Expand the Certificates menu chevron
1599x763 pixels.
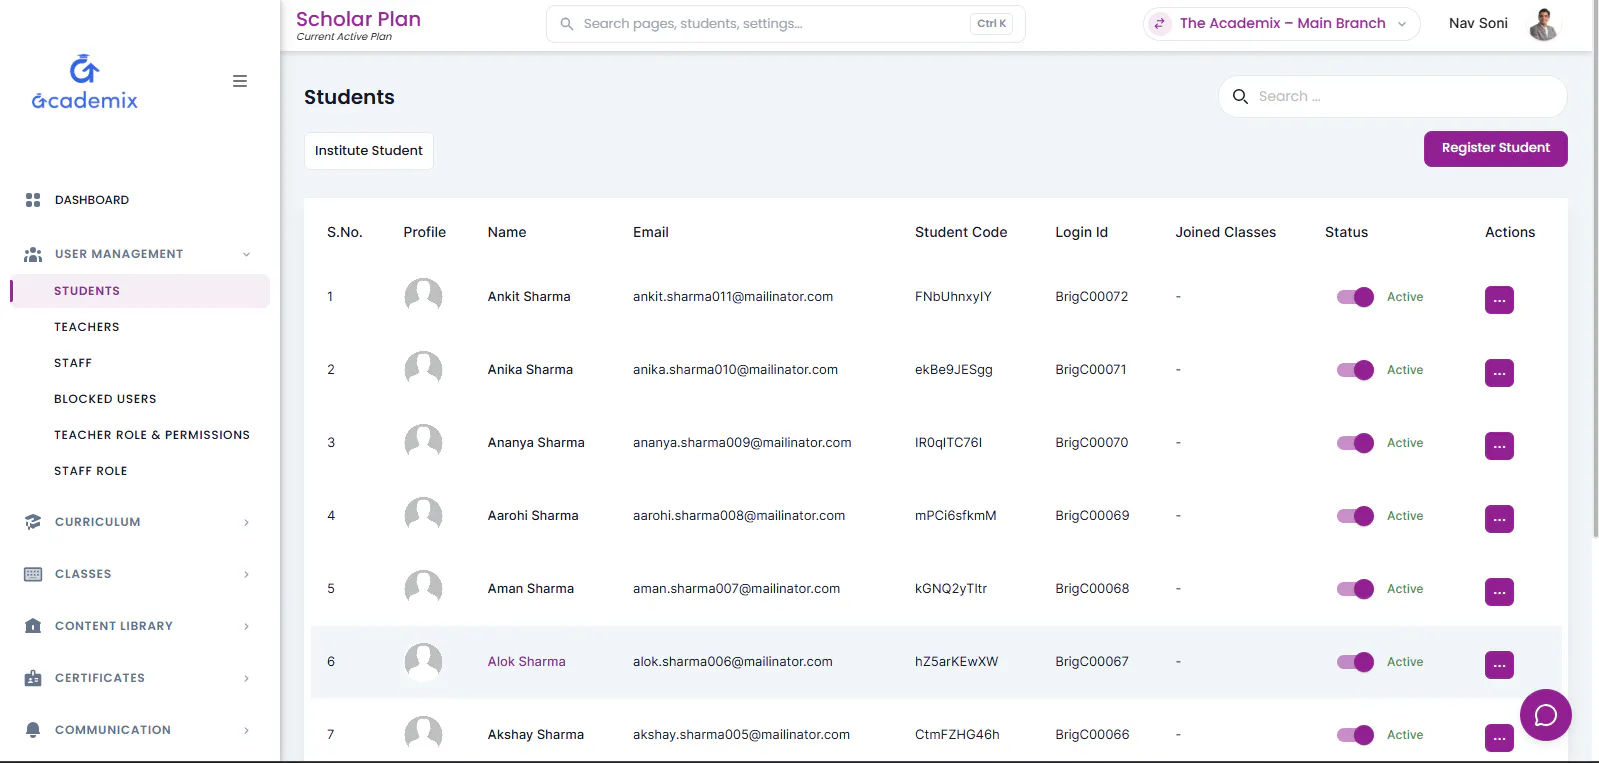click(x=246, y=678)
